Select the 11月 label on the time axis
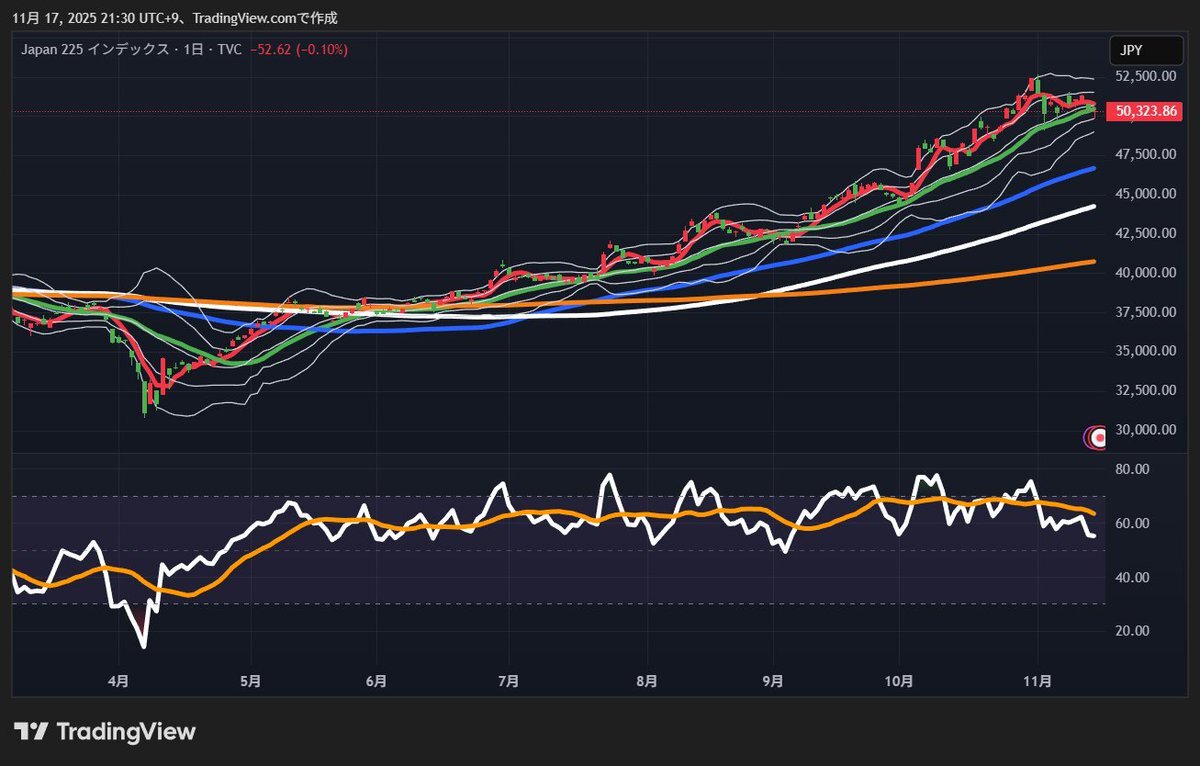The width and height of the screenshot is (1200, 766). (1039, 681)
